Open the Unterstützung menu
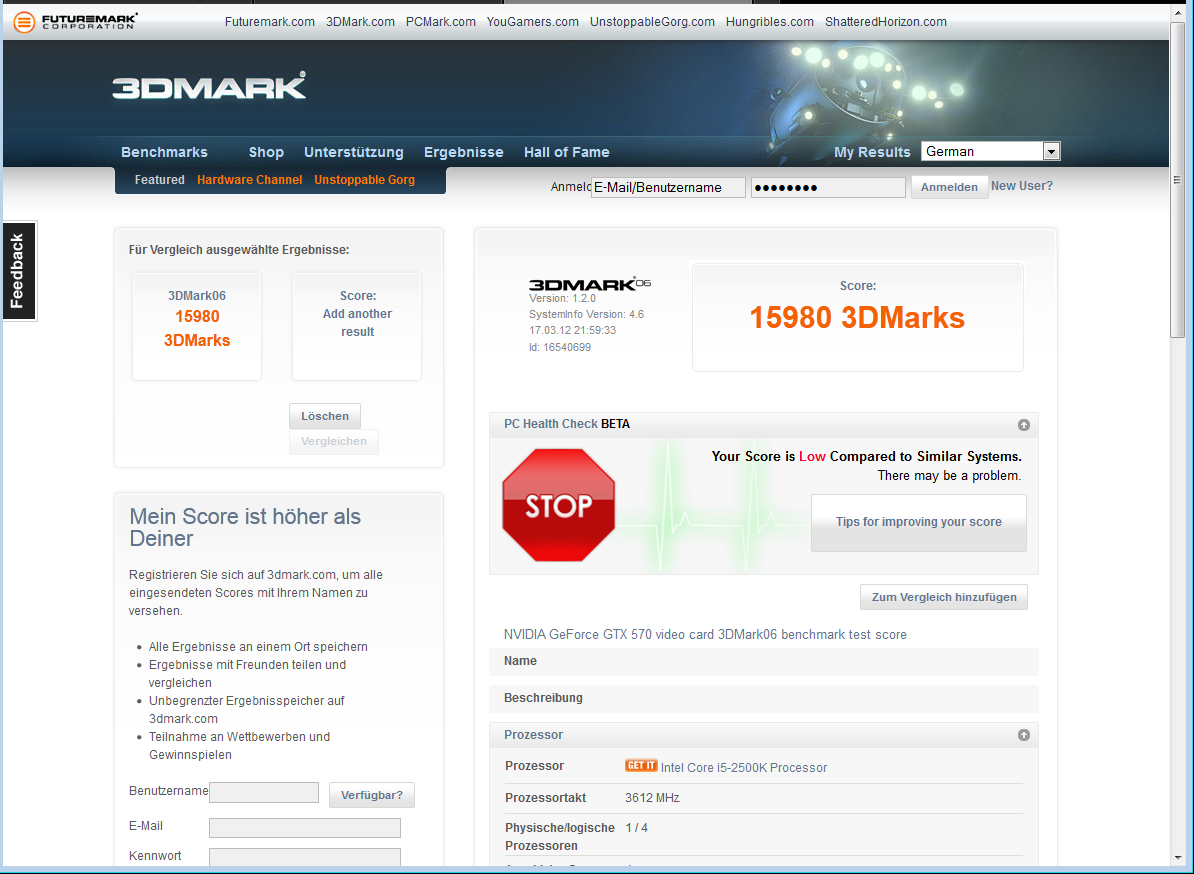 pyautogui.click(x=353, y=152)
